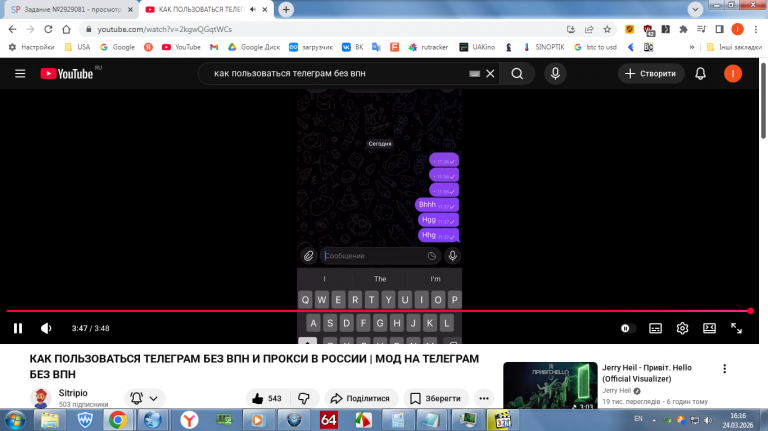Open the Настройки bookmark

[x=32, y=47]
